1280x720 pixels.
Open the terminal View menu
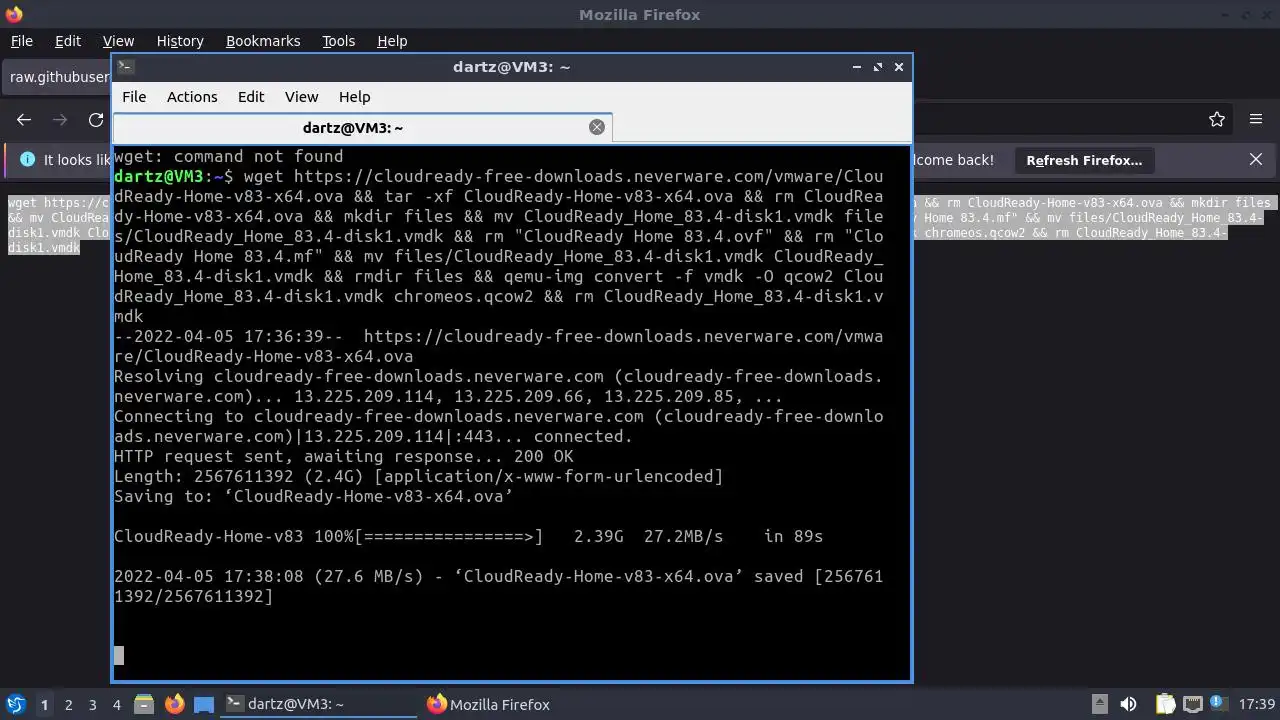pos(301,97)
